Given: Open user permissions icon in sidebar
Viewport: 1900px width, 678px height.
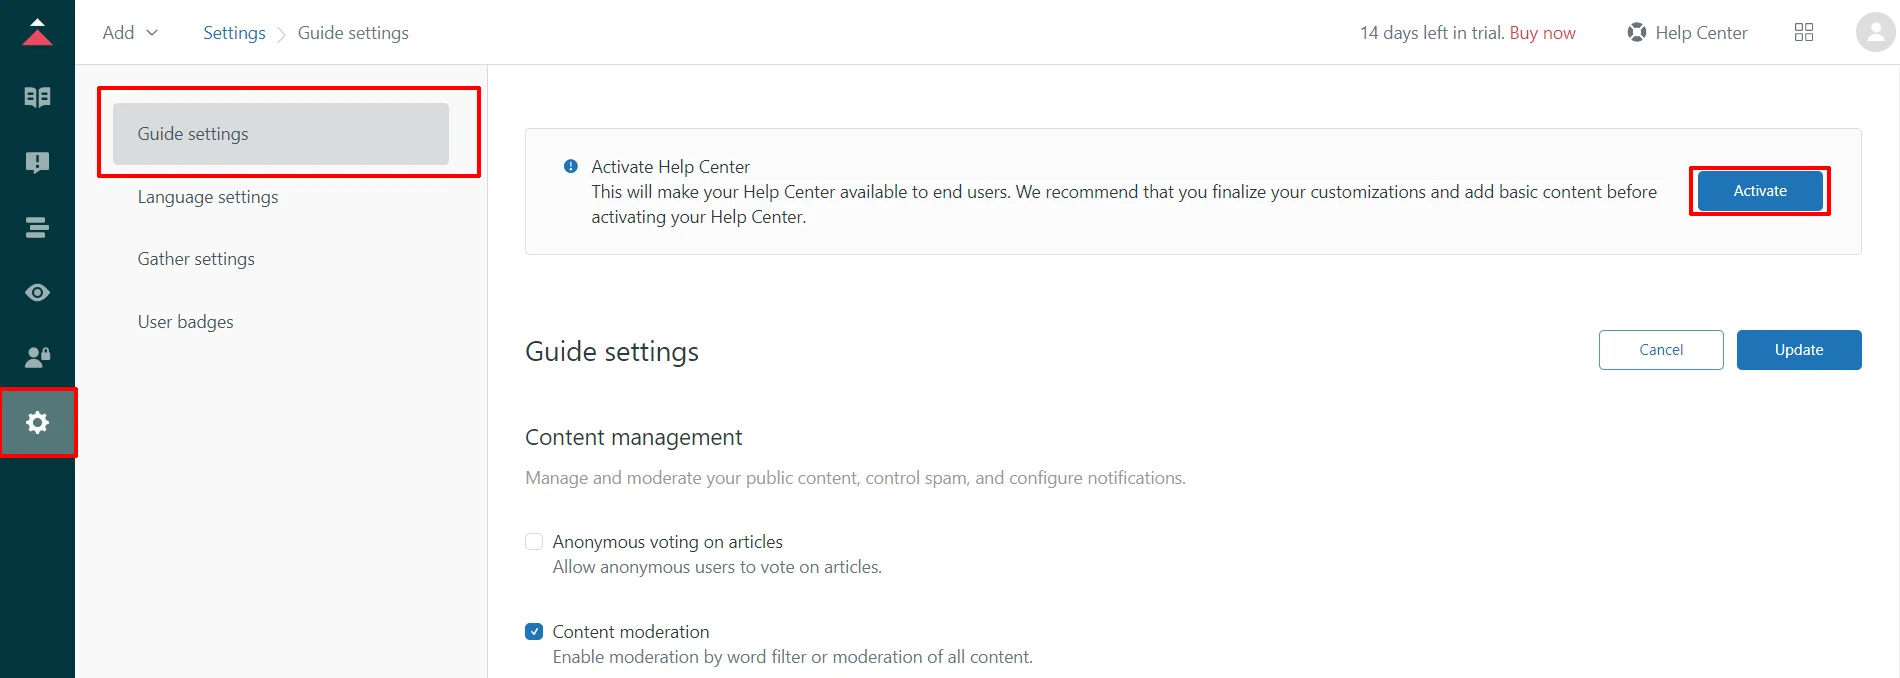Looking at the screenshot, I should 37,357.
